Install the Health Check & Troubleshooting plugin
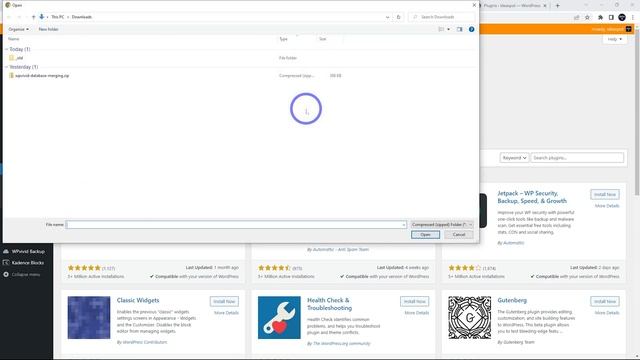Viewport: 640px width, 360px height. [x=414, y=301]
